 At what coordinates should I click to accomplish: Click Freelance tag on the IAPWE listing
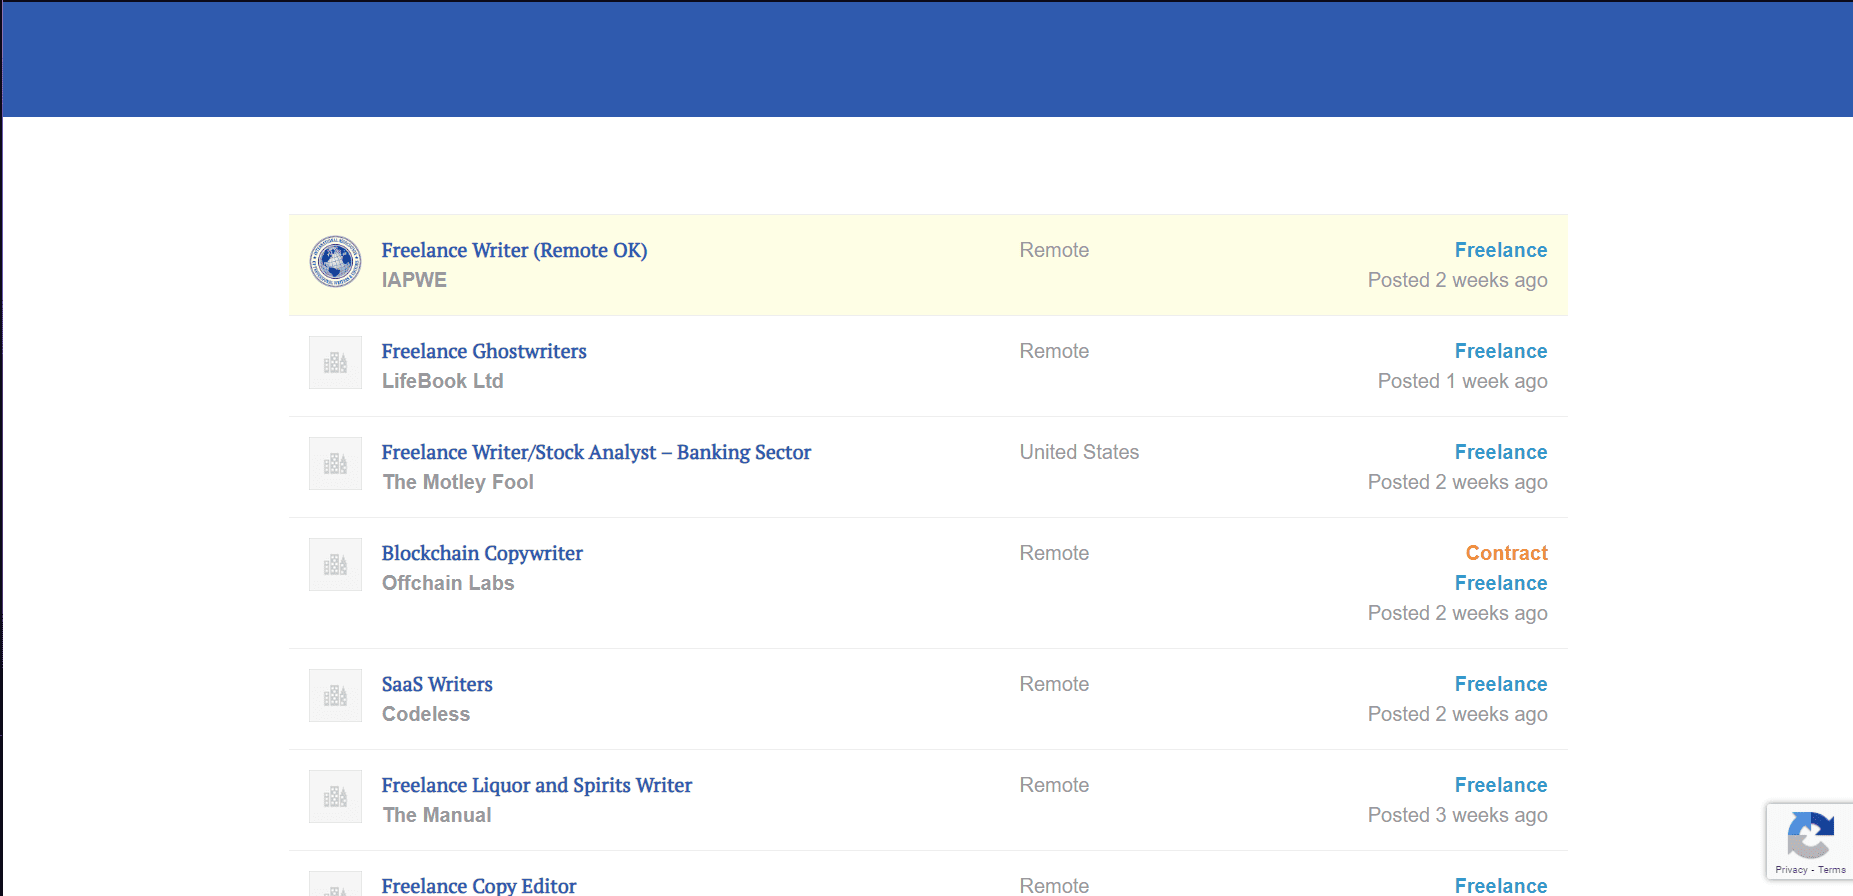[x=1500, y=250]
